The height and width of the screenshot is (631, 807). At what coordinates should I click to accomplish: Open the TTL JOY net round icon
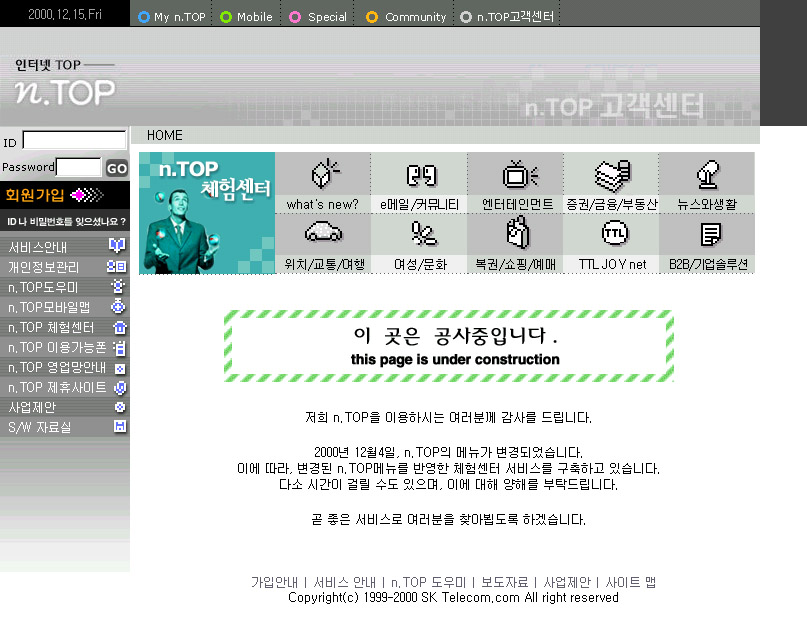[615, 233]
